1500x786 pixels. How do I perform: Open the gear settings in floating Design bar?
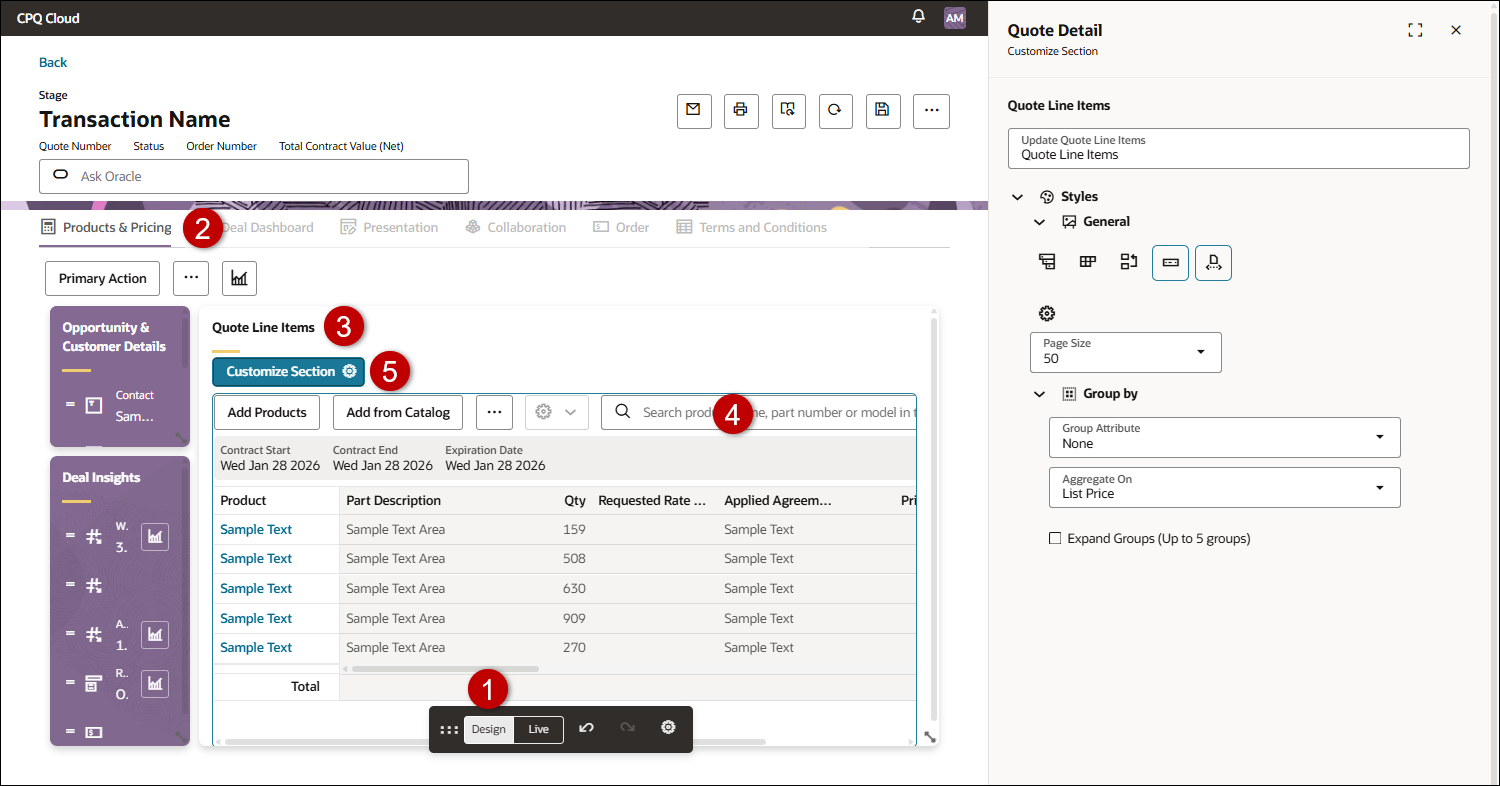[667, 729]
